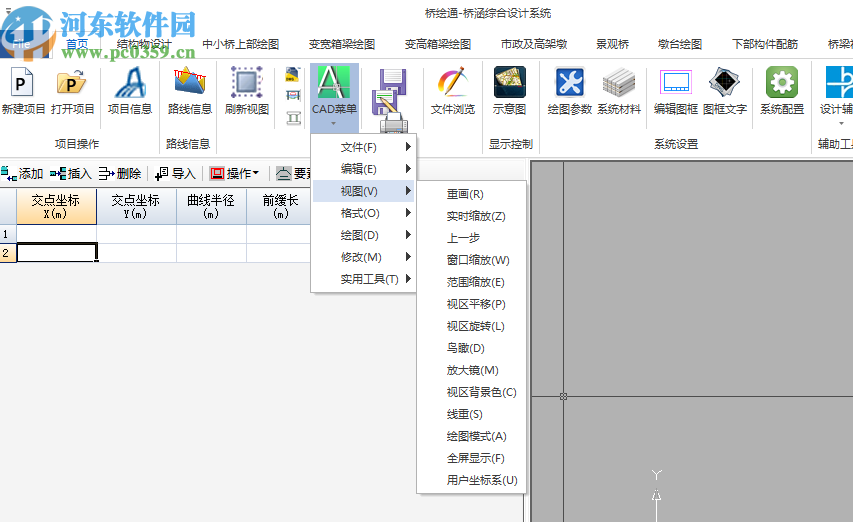Open 项目信息 project information
This screenshot has height=522, width=853.
tap(130, 91)
